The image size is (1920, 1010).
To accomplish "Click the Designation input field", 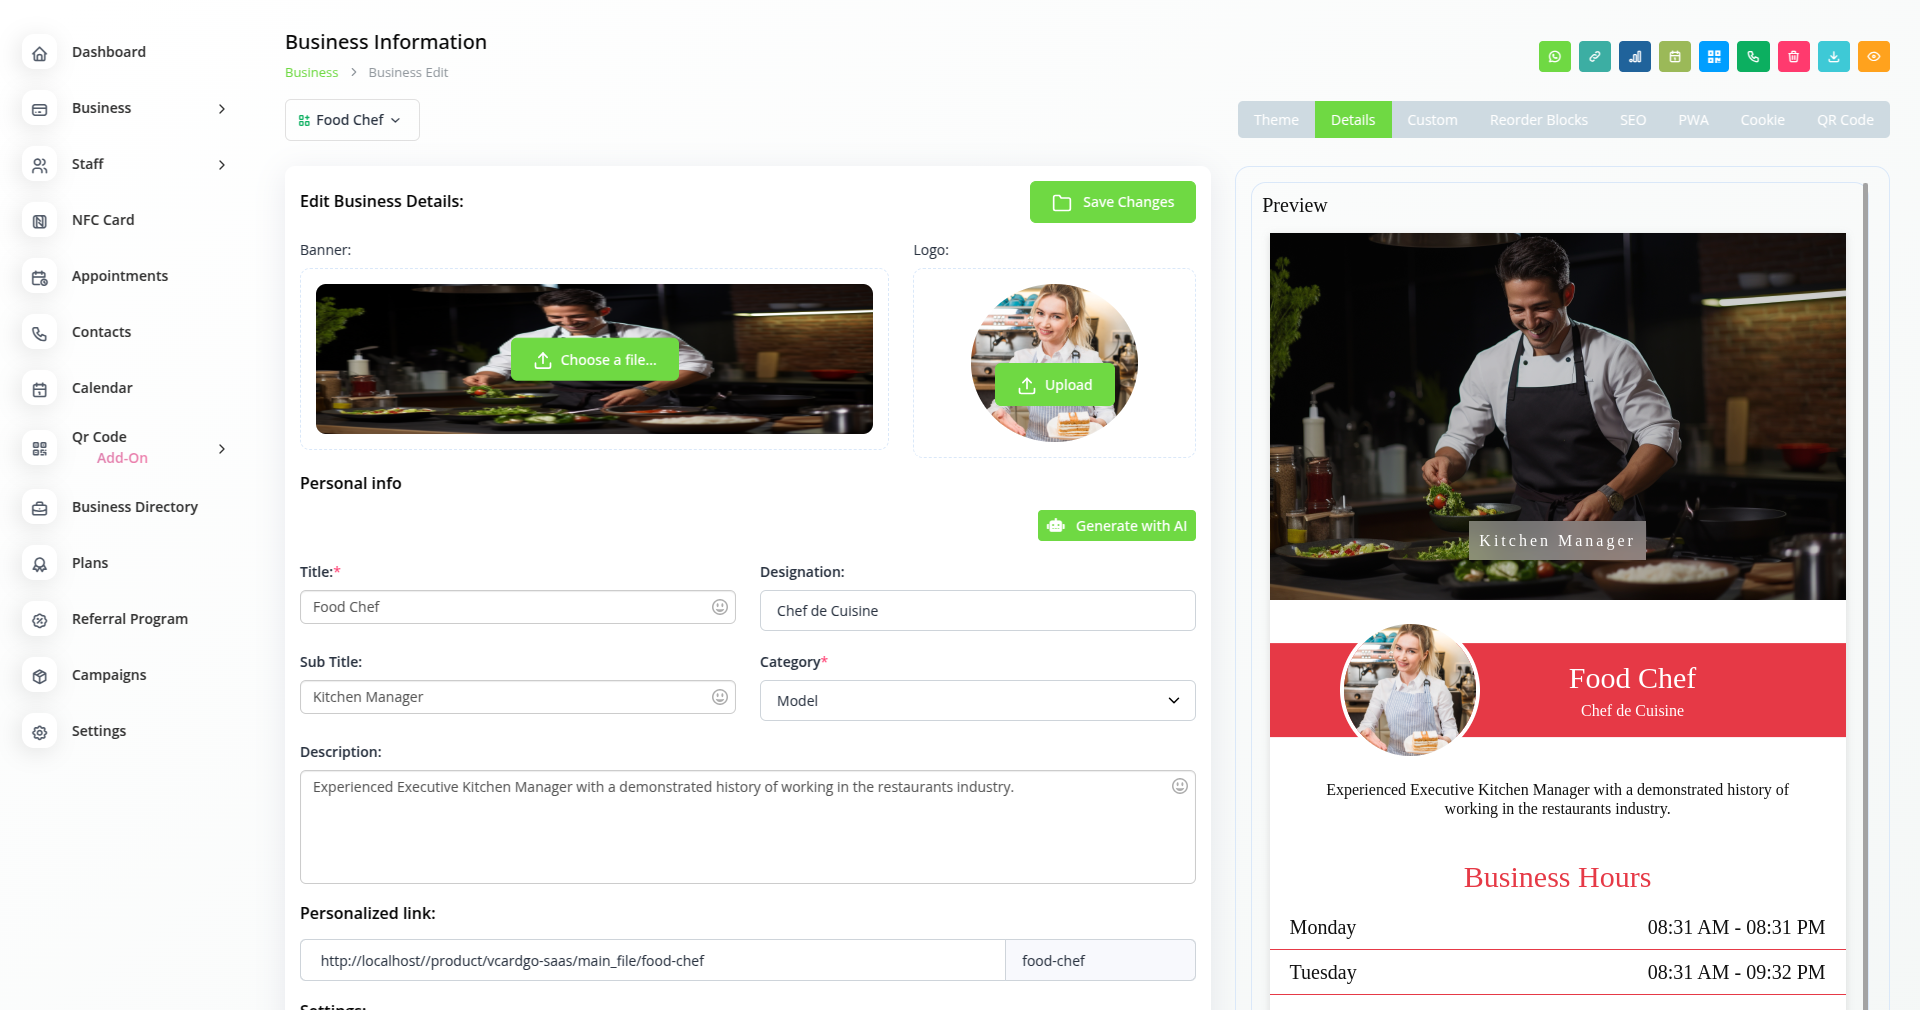I will point(977,611).
